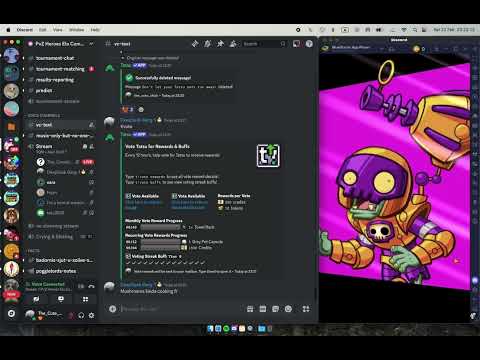Open the gift icon in message bar
This screenshot has width=480, height=360.
(x=250, y=309)
